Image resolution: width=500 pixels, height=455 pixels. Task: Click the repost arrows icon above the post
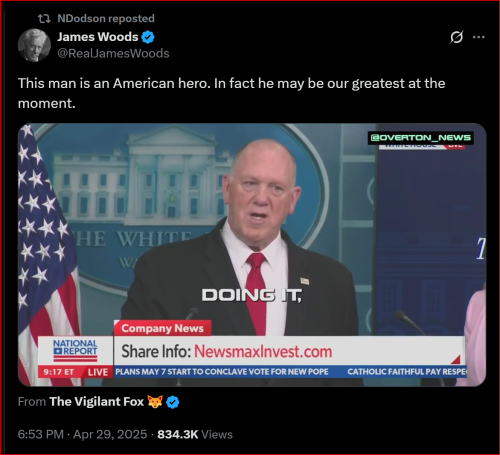point(44,19)
